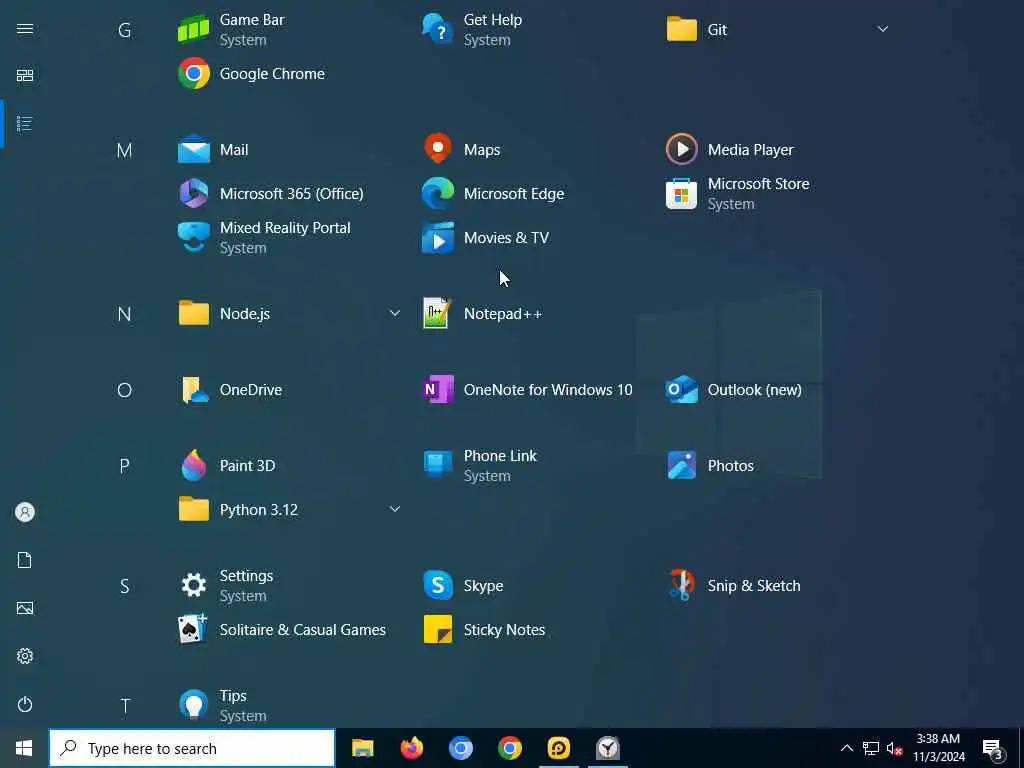
Task: Open Power options in Start sidebar
Action: click(25, 705)
